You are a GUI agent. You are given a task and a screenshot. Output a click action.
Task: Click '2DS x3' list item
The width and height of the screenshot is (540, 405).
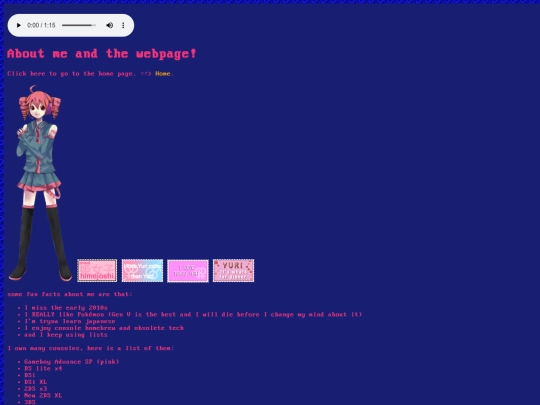tap(35, 388)
